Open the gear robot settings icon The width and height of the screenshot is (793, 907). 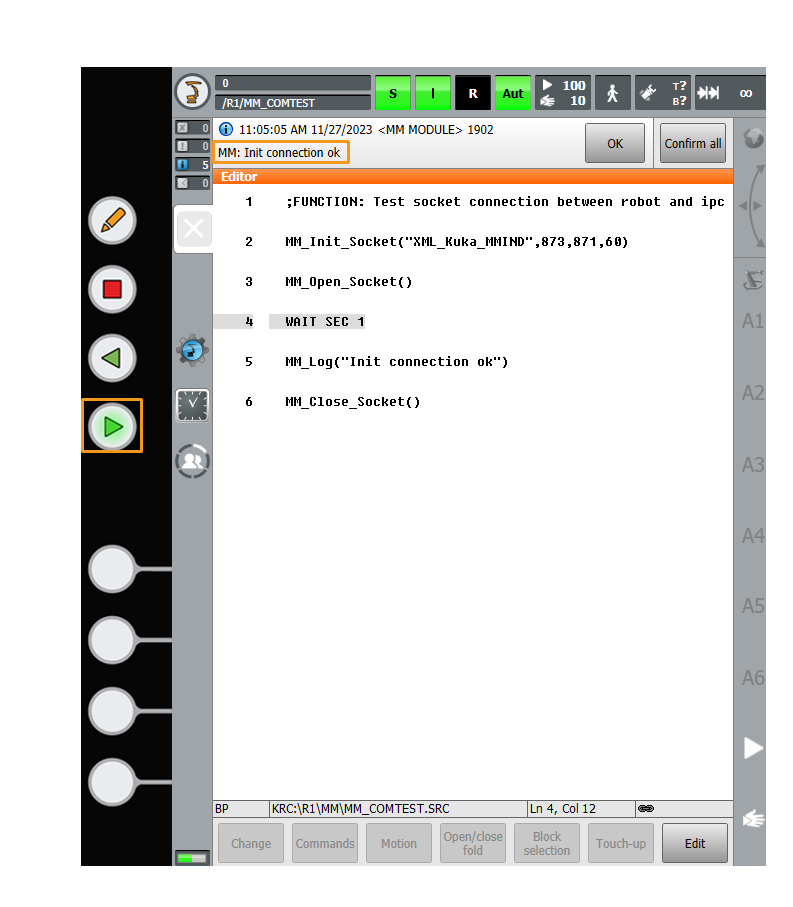pyautogui.click(x=193, y=350)
